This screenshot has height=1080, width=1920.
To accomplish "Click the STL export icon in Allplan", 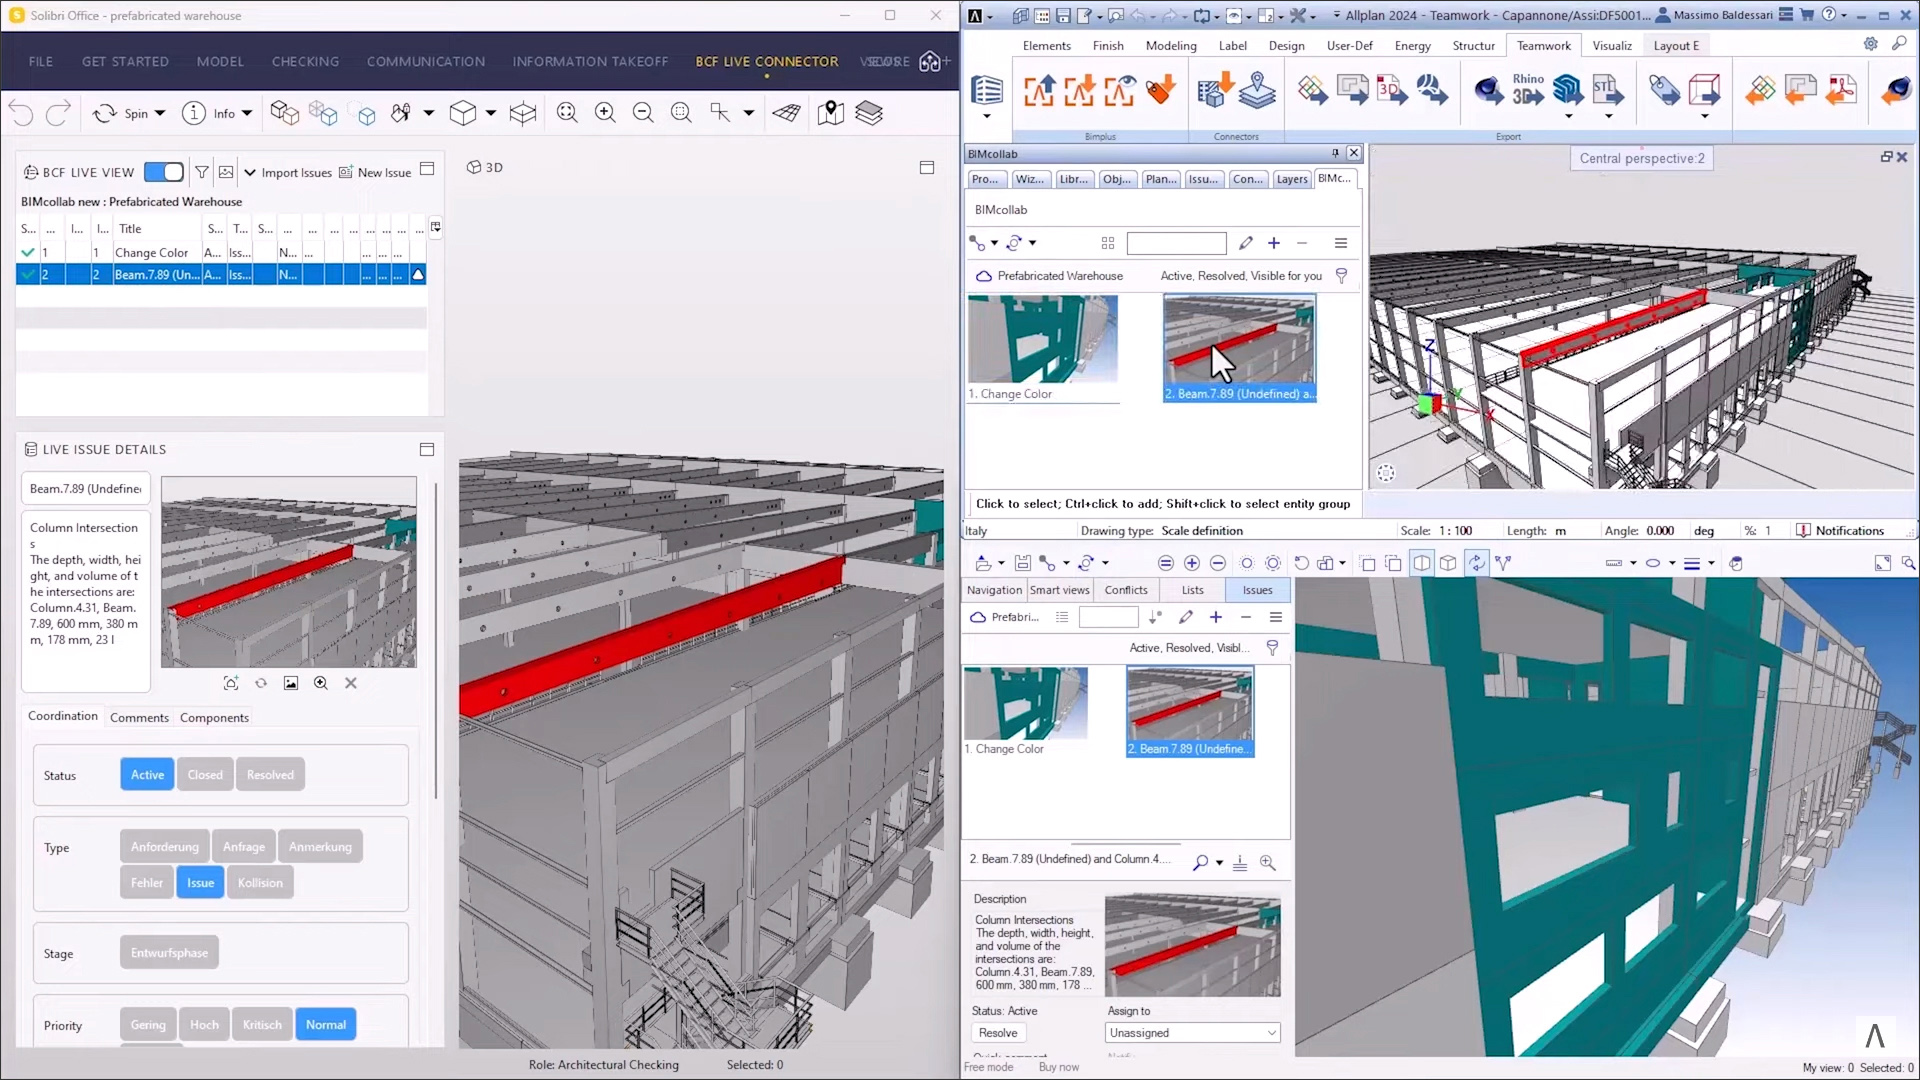I will click(1608, 90).
